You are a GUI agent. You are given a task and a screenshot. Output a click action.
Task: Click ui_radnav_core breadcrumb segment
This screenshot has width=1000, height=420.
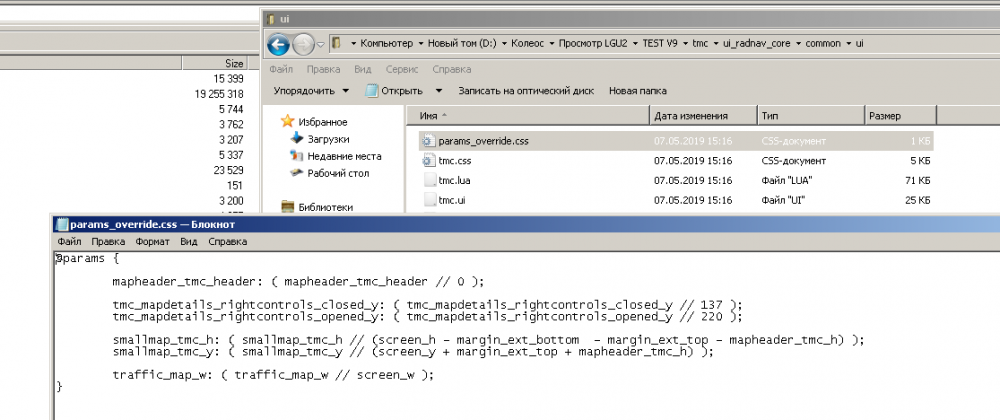tap(756, 43)
